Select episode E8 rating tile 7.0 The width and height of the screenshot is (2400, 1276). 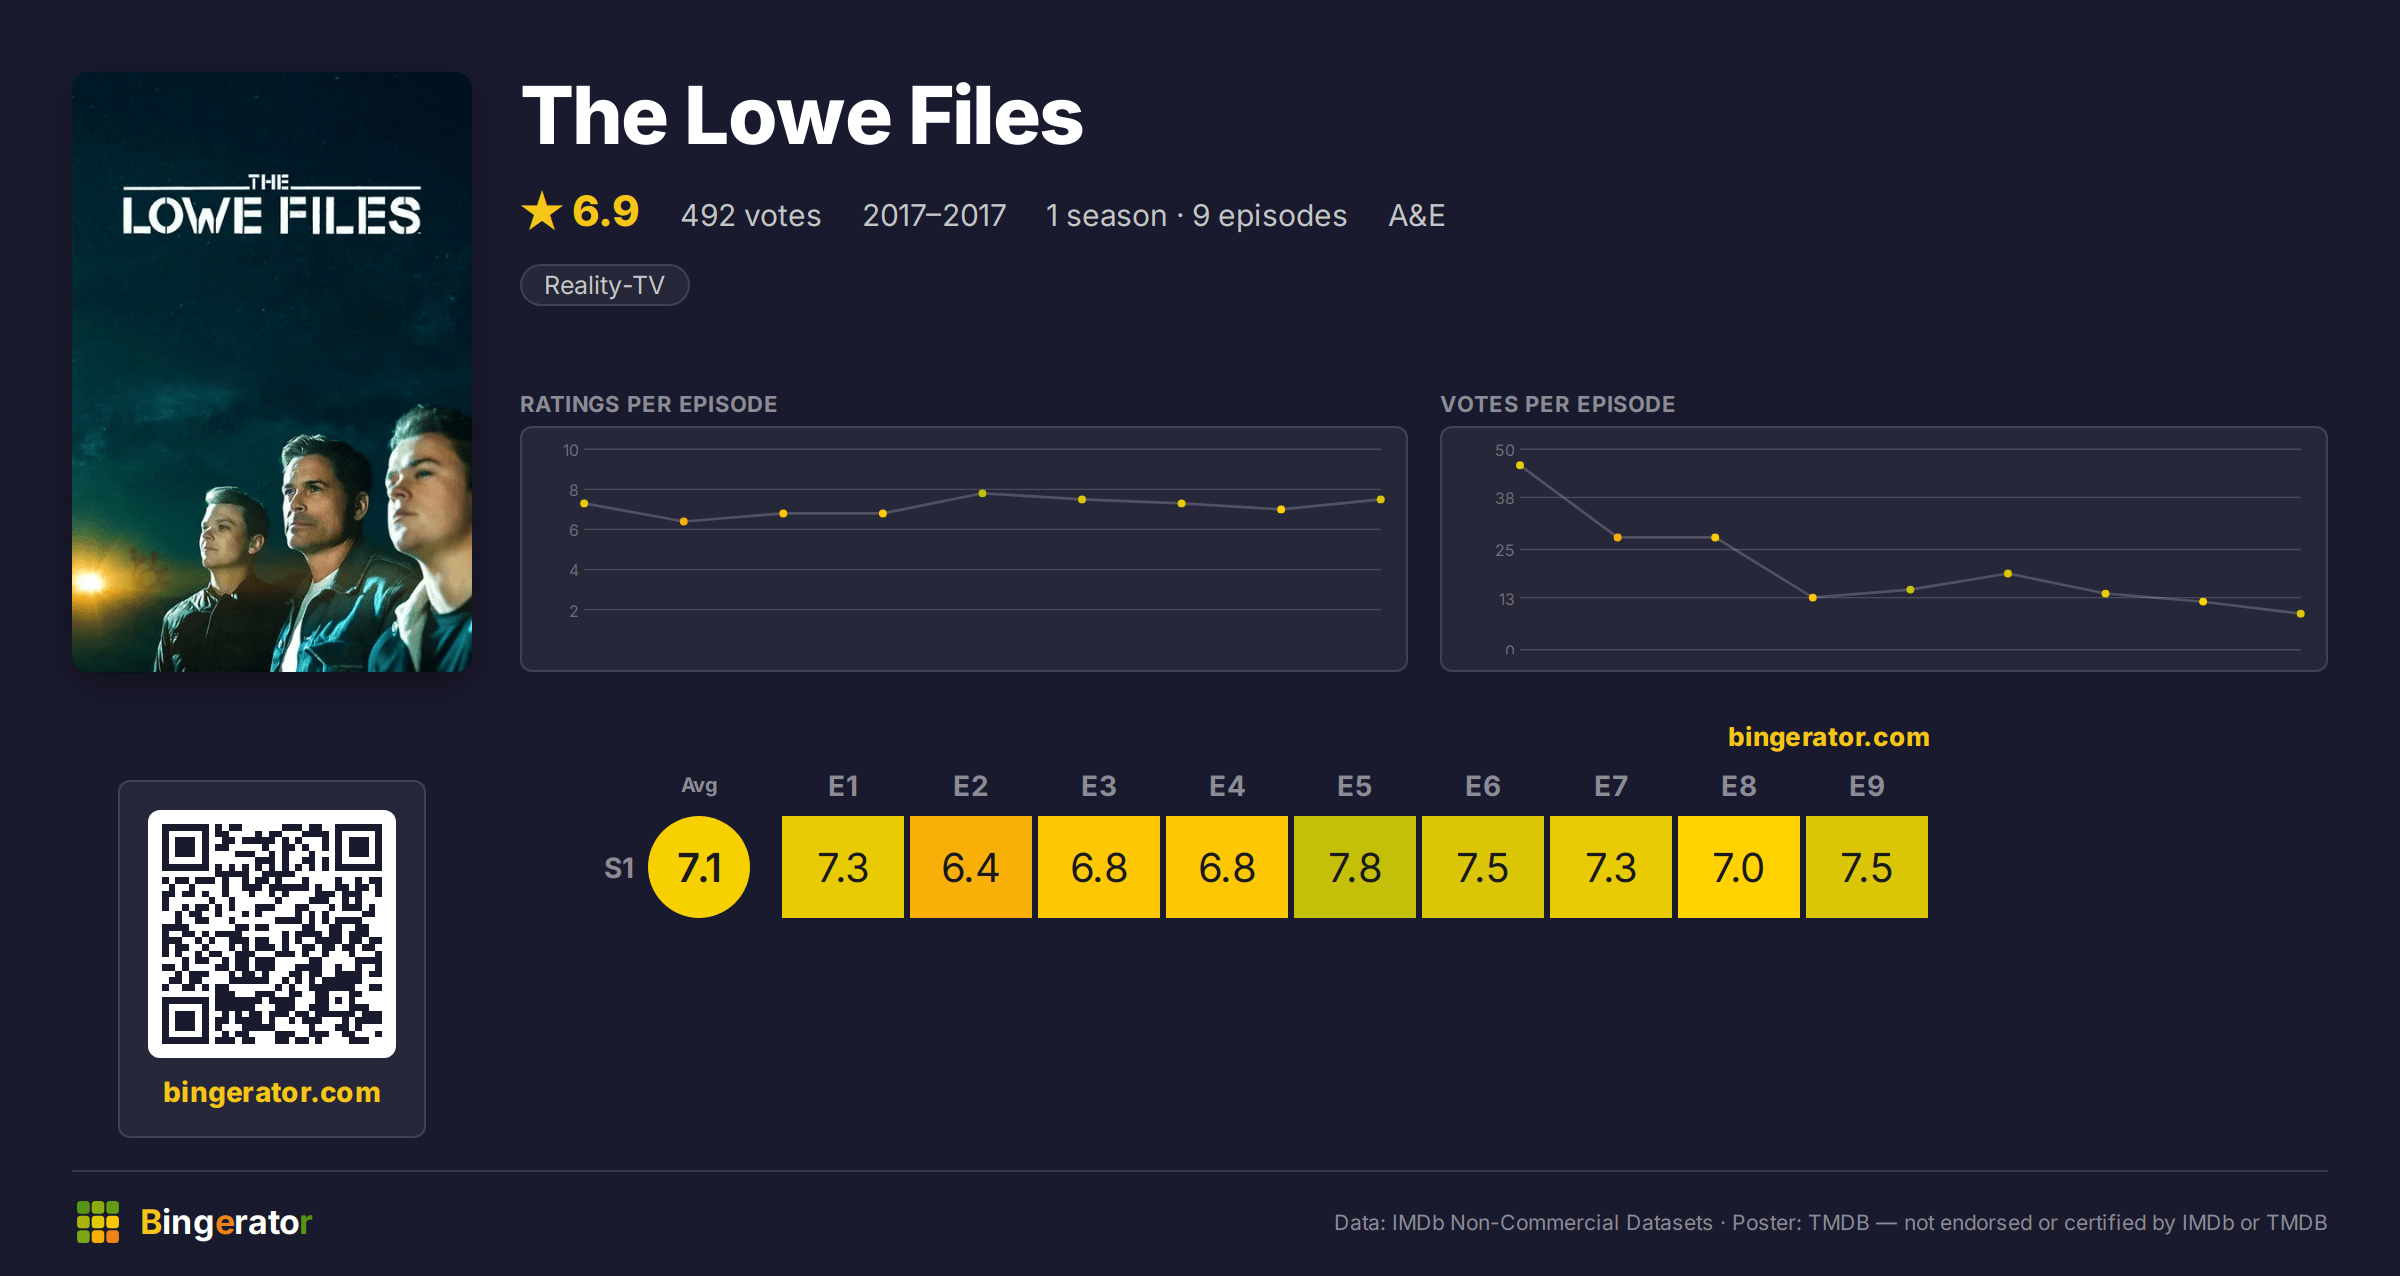(1739, 867)
